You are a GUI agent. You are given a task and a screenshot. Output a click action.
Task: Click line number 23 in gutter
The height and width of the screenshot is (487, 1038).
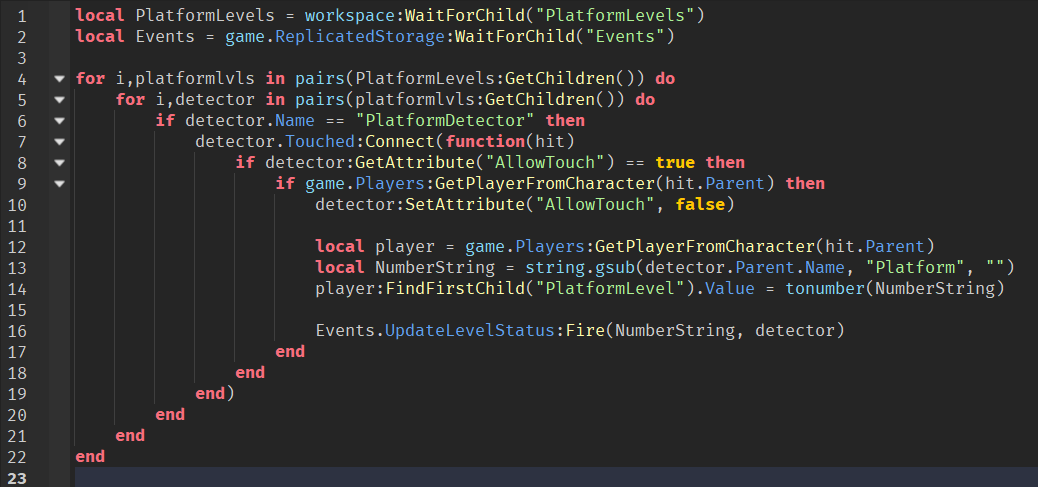[18, 477]
